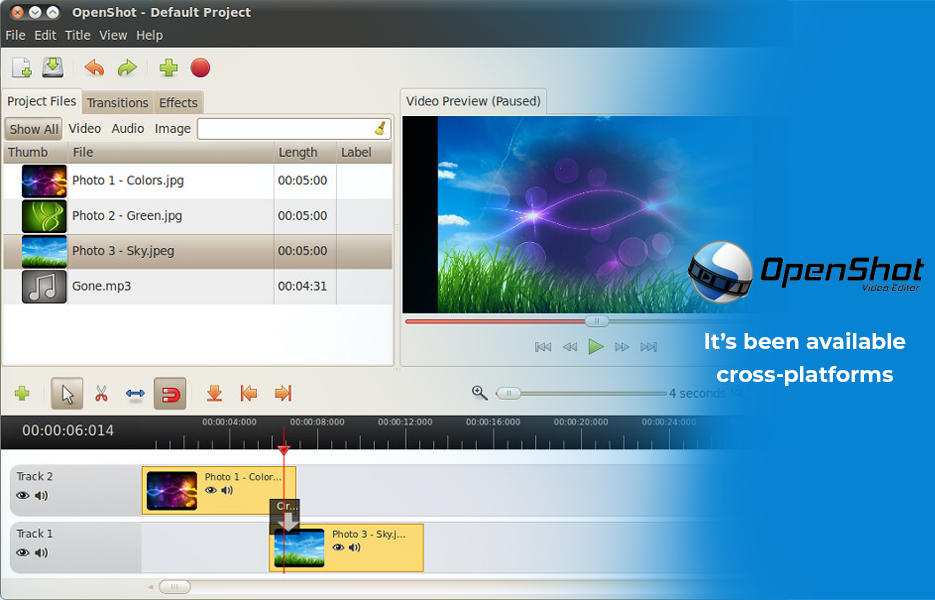
Task: Toggle speaker on Photo 1 - Color clip
Action: [227, 490]
